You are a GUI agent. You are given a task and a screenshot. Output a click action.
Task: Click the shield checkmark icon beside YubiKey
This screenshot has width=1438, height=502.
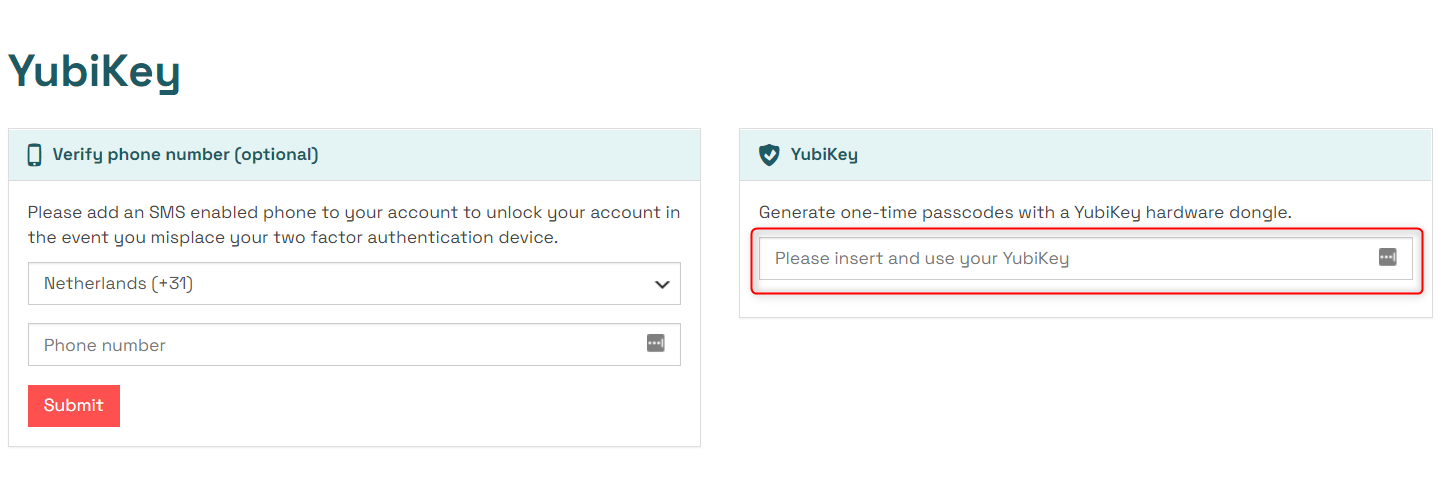(x=768, y=155)
